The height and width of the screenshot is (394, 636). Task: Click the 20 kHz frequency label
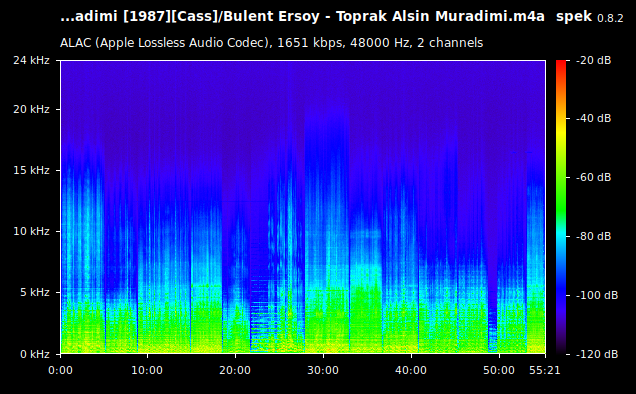pos(31,110)
